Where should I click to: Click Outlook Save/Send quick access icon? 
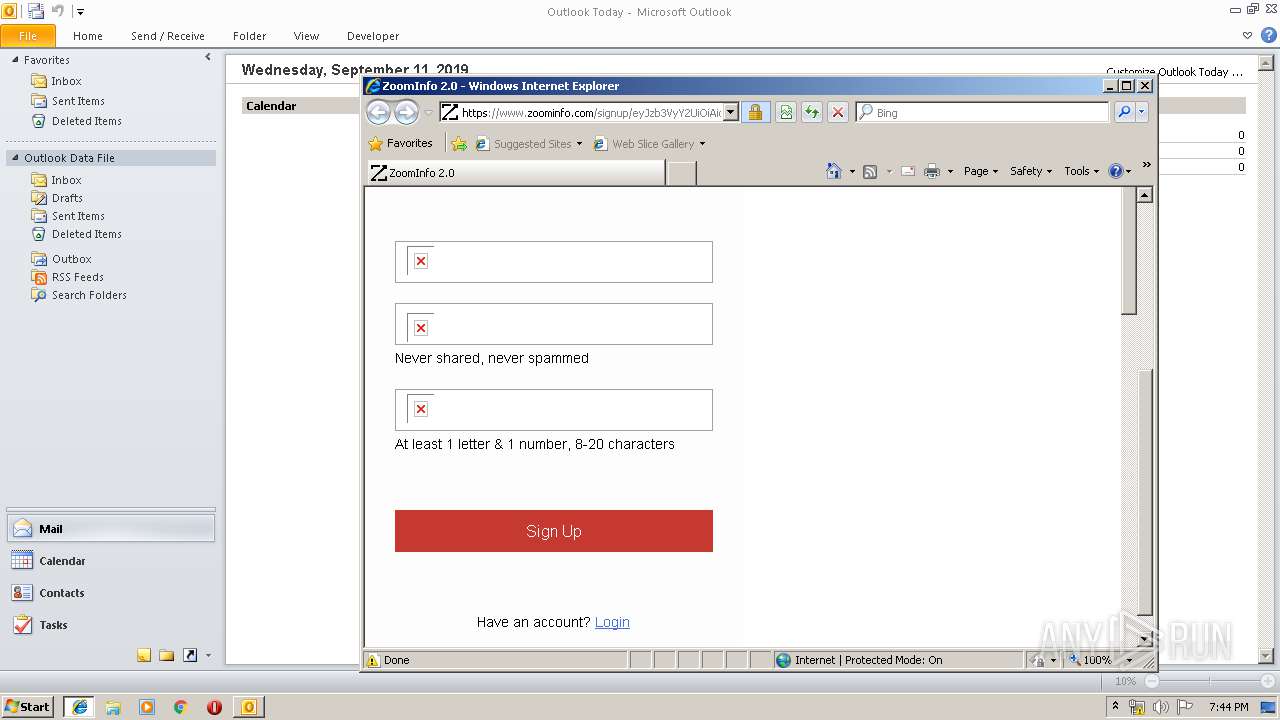coord(36,11)
